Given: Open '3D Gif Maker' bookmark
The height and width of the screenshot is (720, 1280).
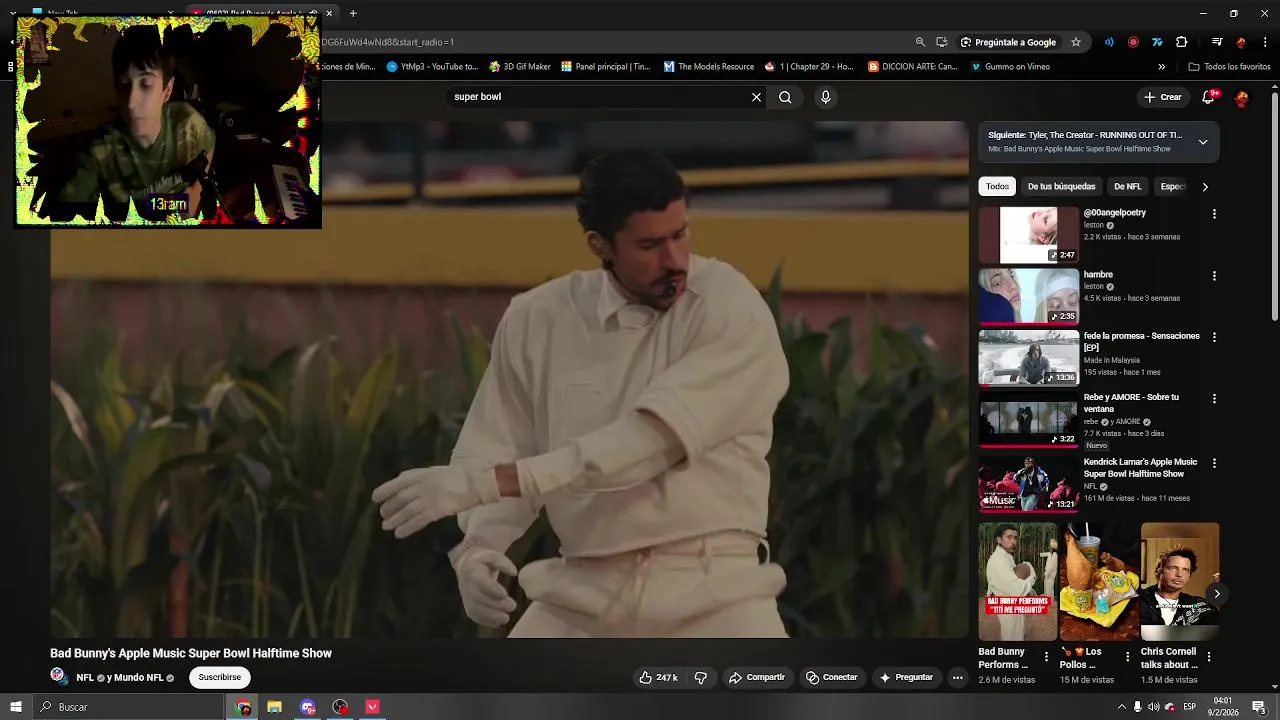Looking at the screenshot, I should pos(520,67).
